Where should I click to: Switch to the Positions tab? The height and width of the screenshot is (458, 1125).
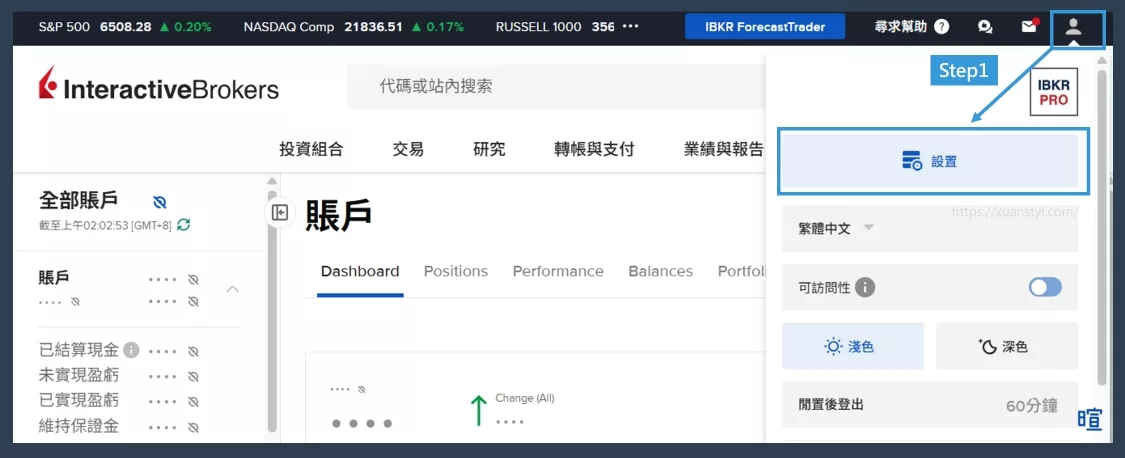[x=456, y=271]
